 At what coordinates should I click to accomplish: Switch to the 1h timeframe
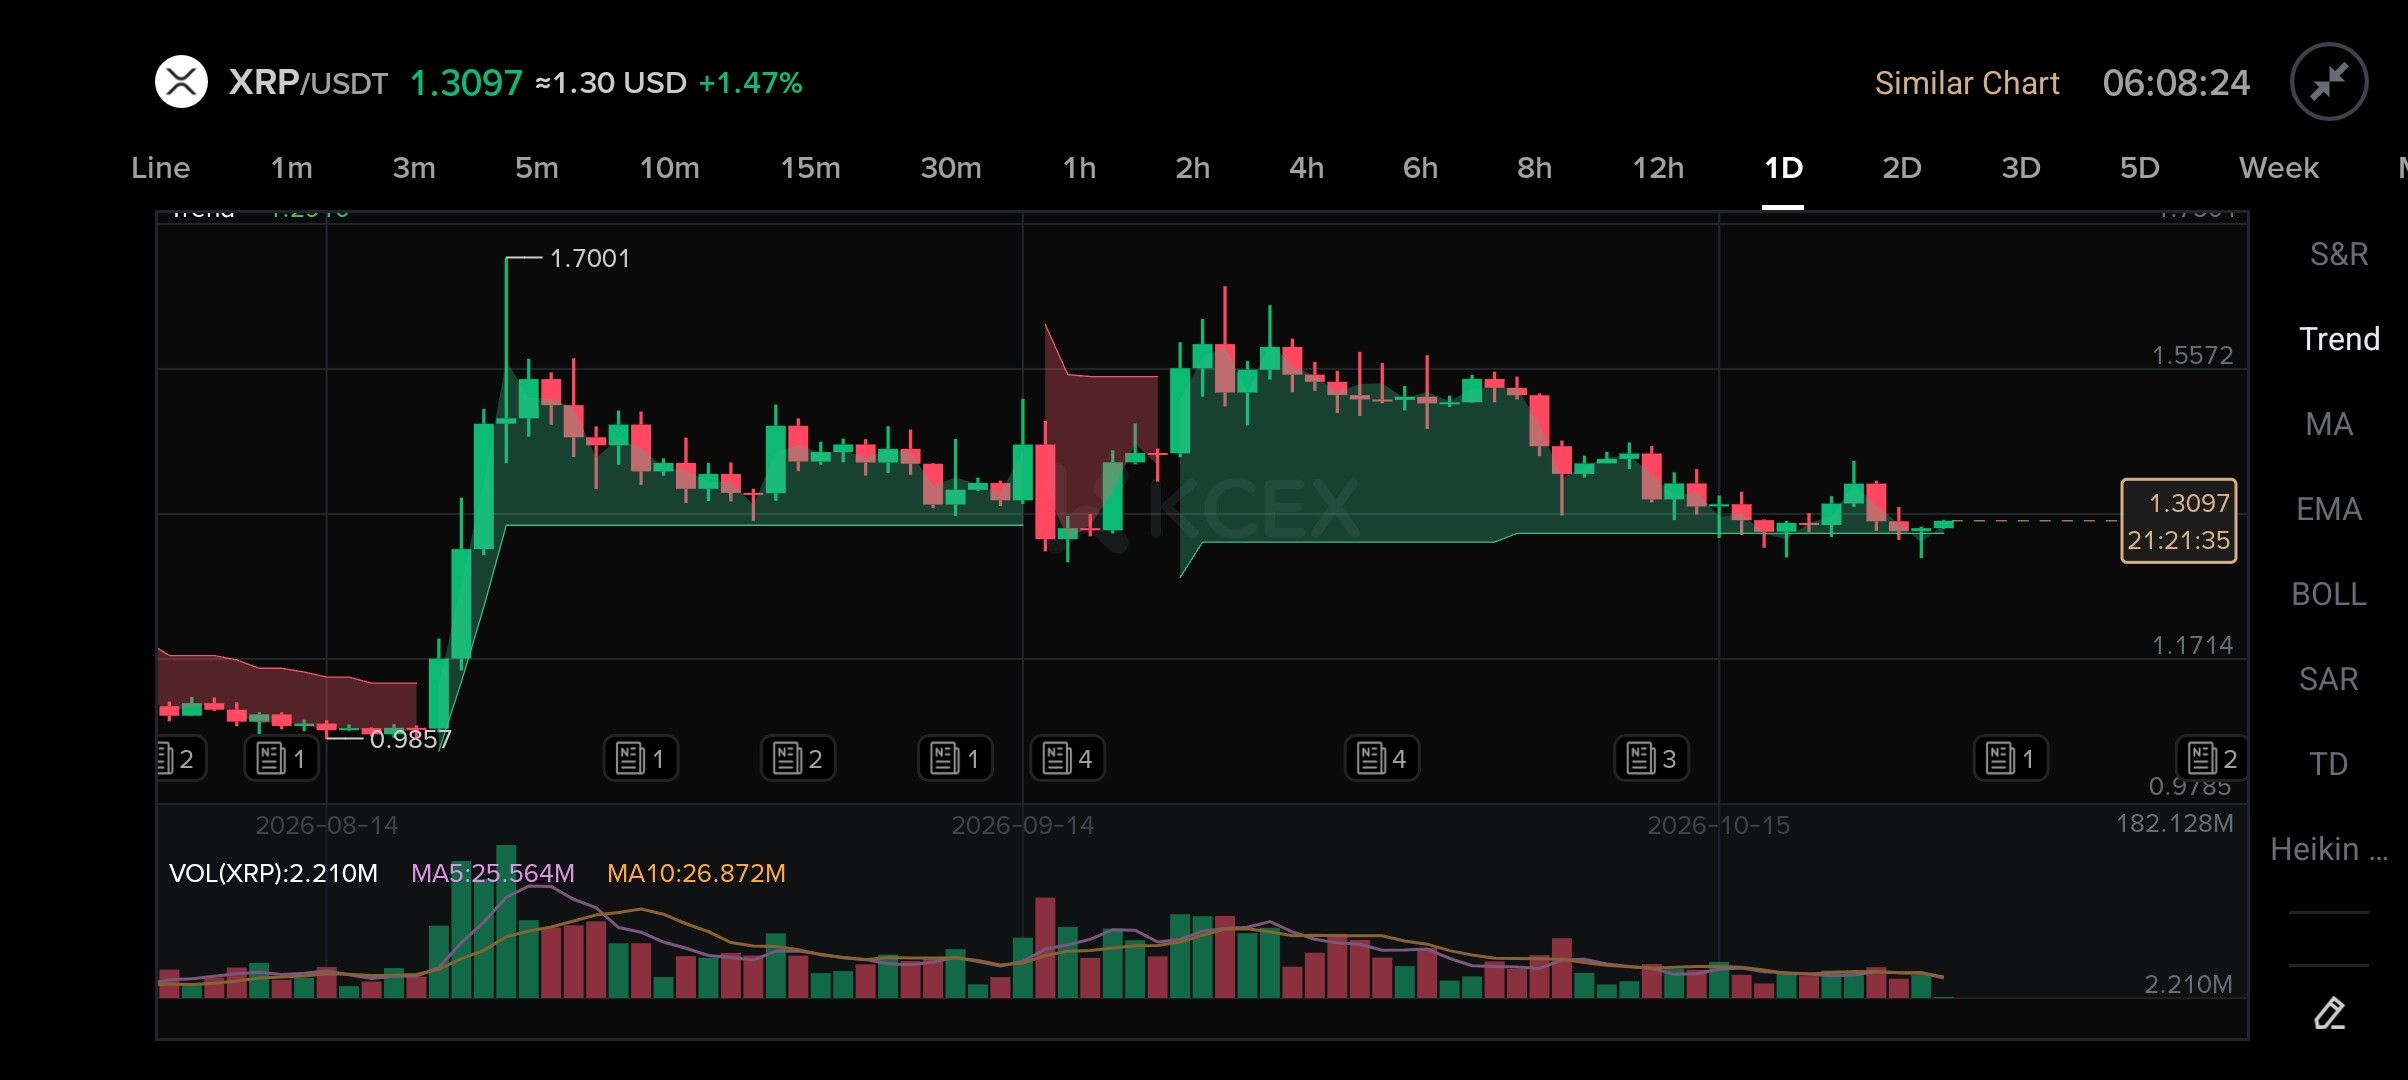pyautogui.click(x=1079, y=168)
